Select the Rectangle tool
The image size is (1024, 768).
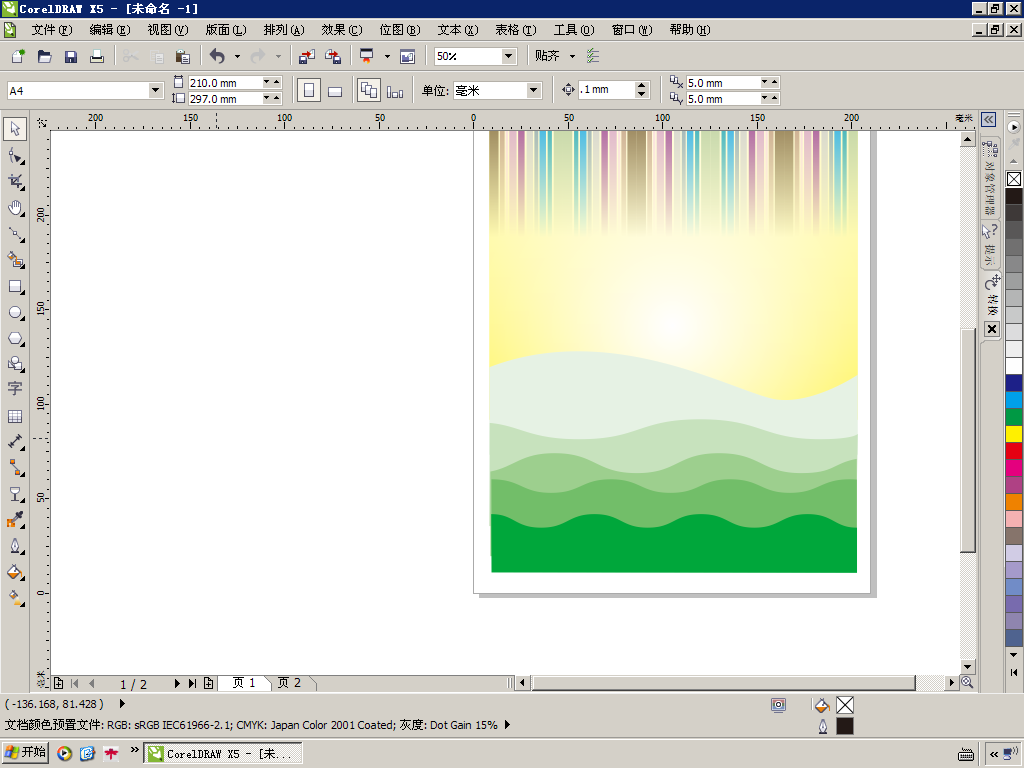click(15, 286)
